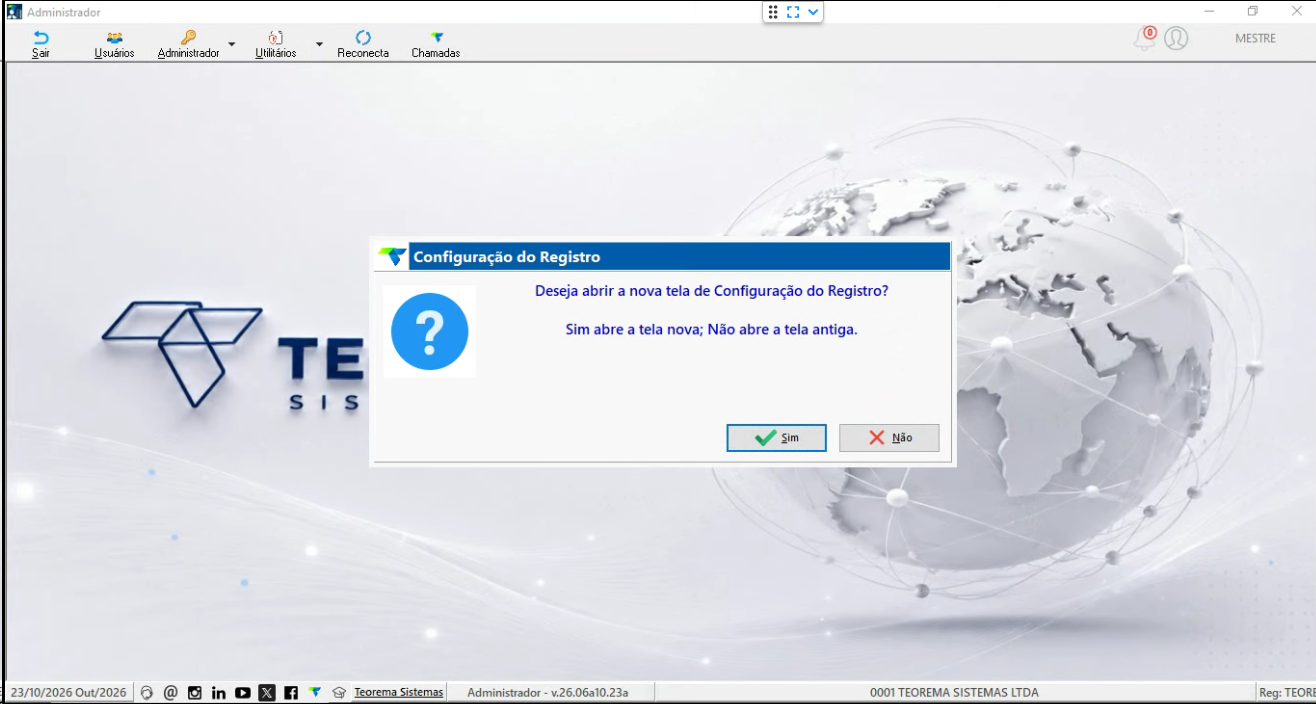Open the notifications bell icon
Screen dimensions: 1316x704
[x=1144, y=38]
